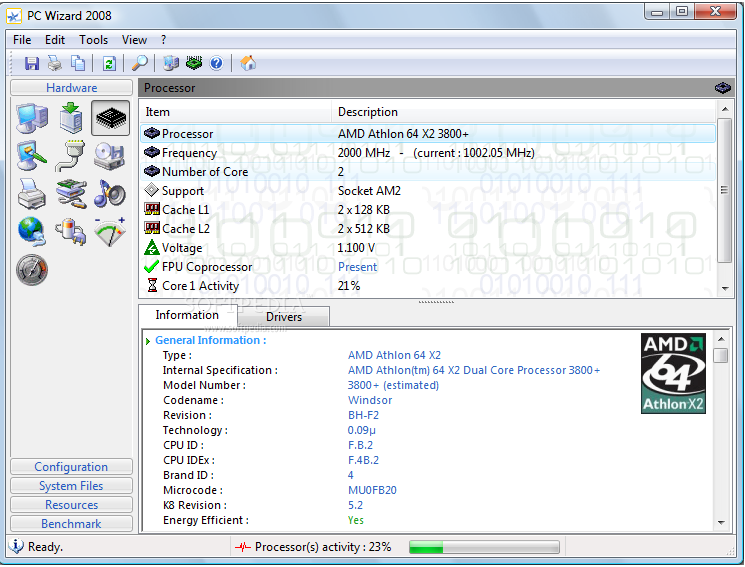Image resolution: width=745 pixels, height=567 pixels.
Task: Click the upper list's scroll down arrow
Action: pos(725,288)
